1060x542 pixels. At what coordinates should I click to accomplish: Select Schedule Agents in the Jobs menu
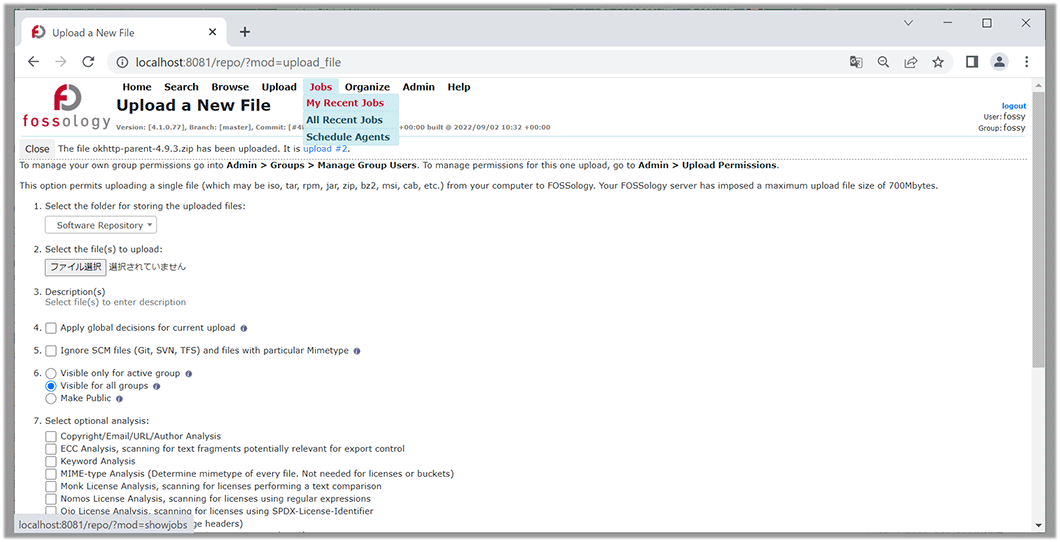348,137
